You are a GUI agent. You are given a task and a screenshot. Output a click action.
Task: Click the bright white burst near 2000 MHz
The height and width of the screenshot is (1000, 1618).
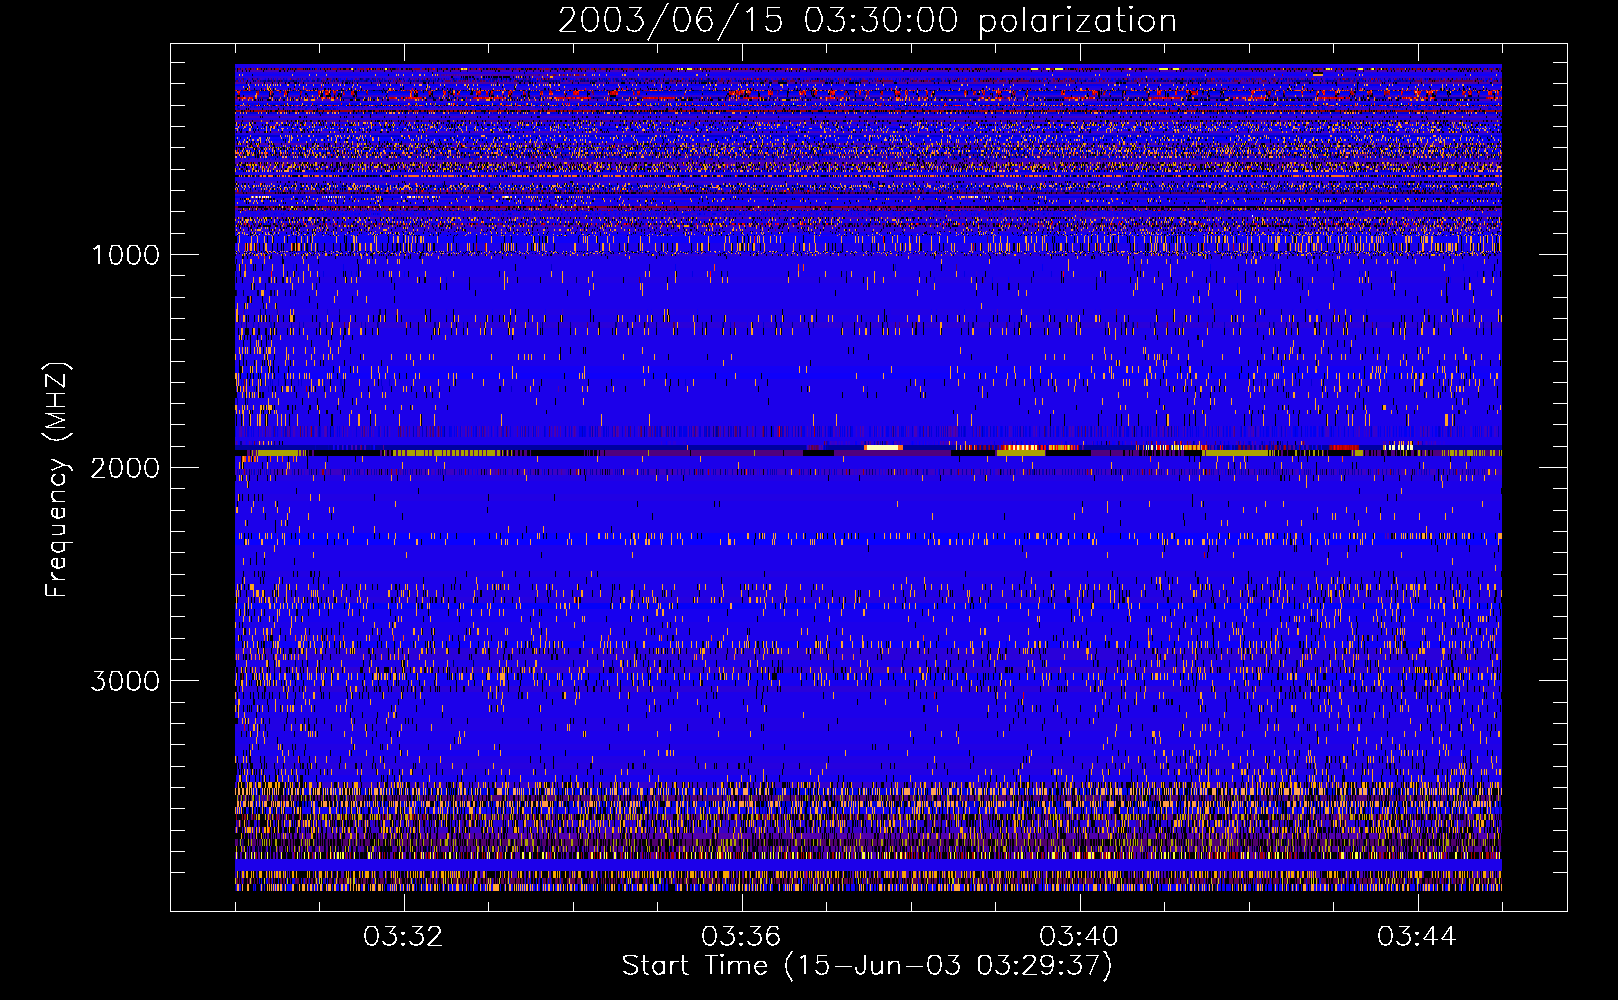(883, 448)
